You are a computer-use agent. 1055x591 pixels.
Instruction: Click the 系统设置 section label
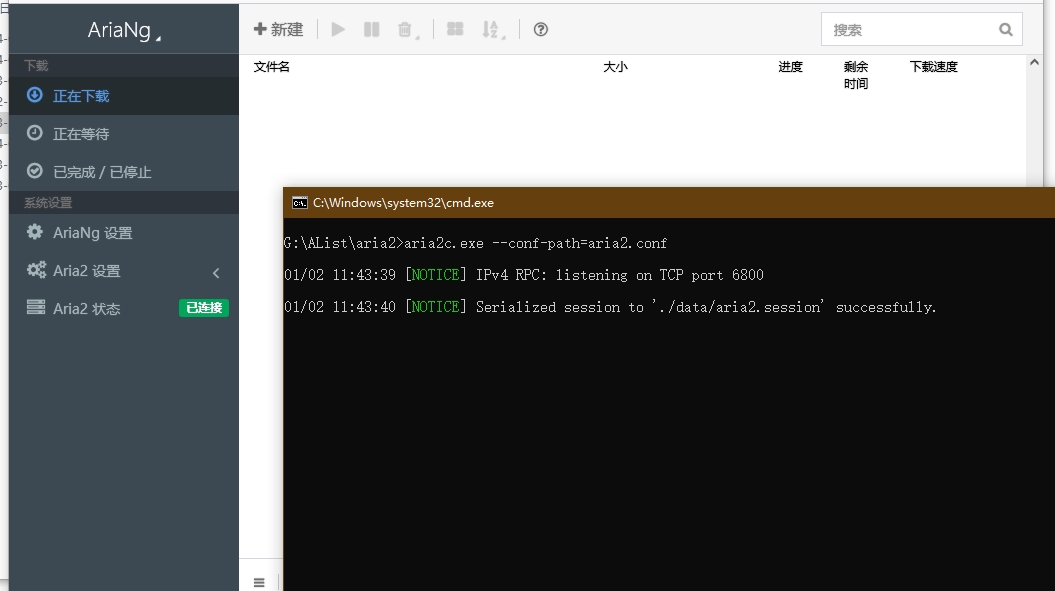tap(48, 203)
